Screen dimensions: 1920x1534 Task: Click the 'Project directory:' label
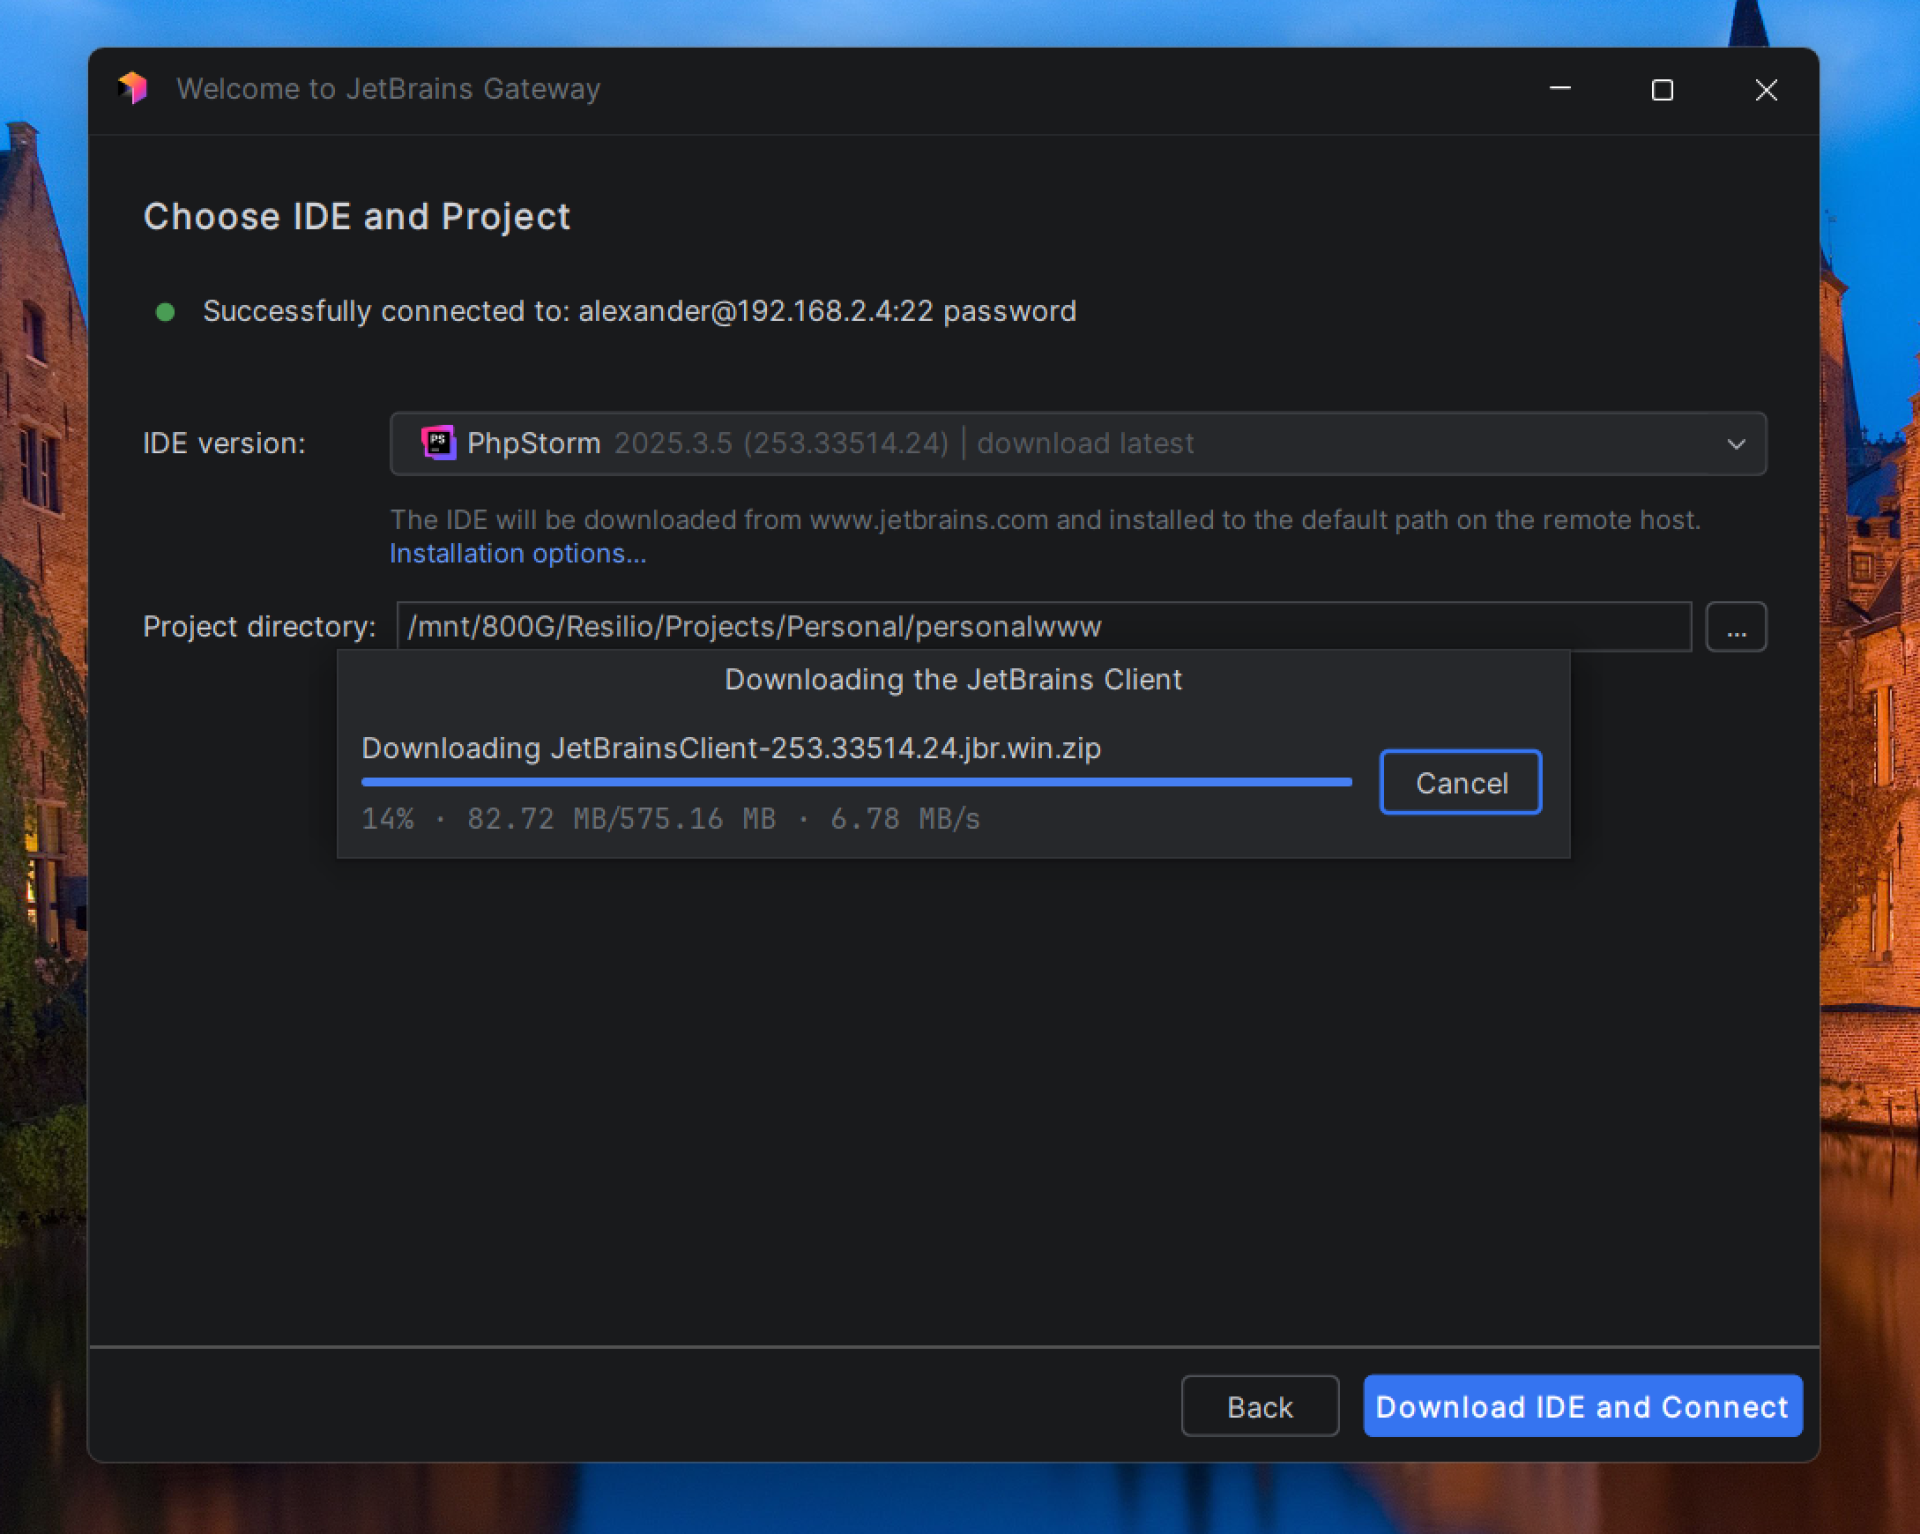259,627
